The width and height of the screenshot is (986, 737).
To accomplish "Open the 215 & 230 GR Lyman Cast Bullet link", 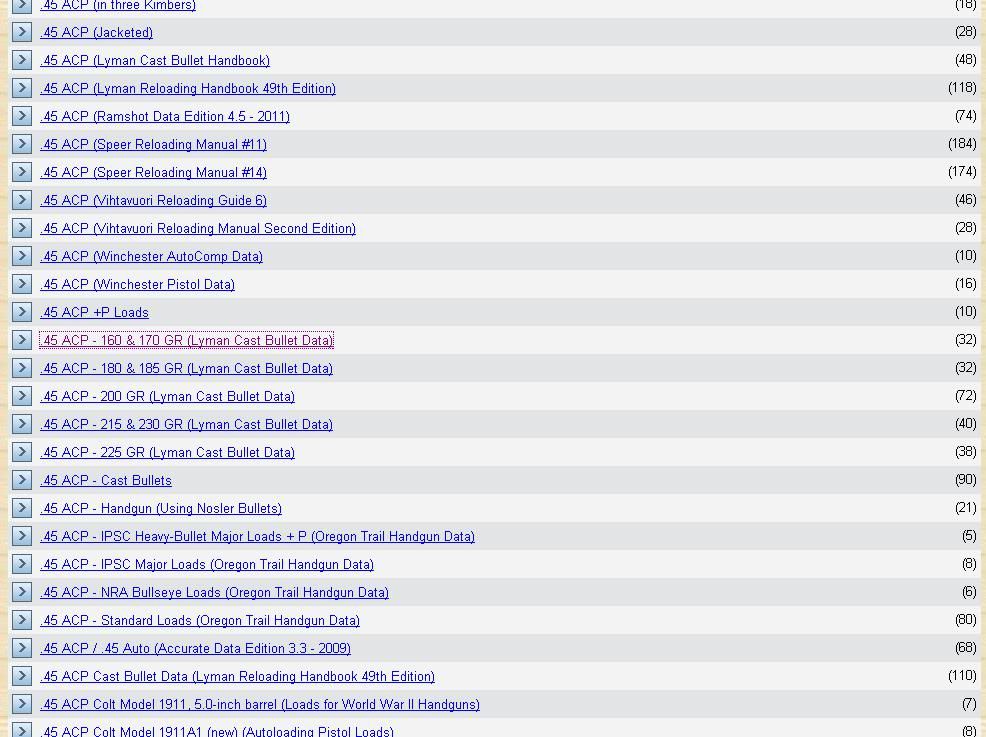I will pos(186,424).
